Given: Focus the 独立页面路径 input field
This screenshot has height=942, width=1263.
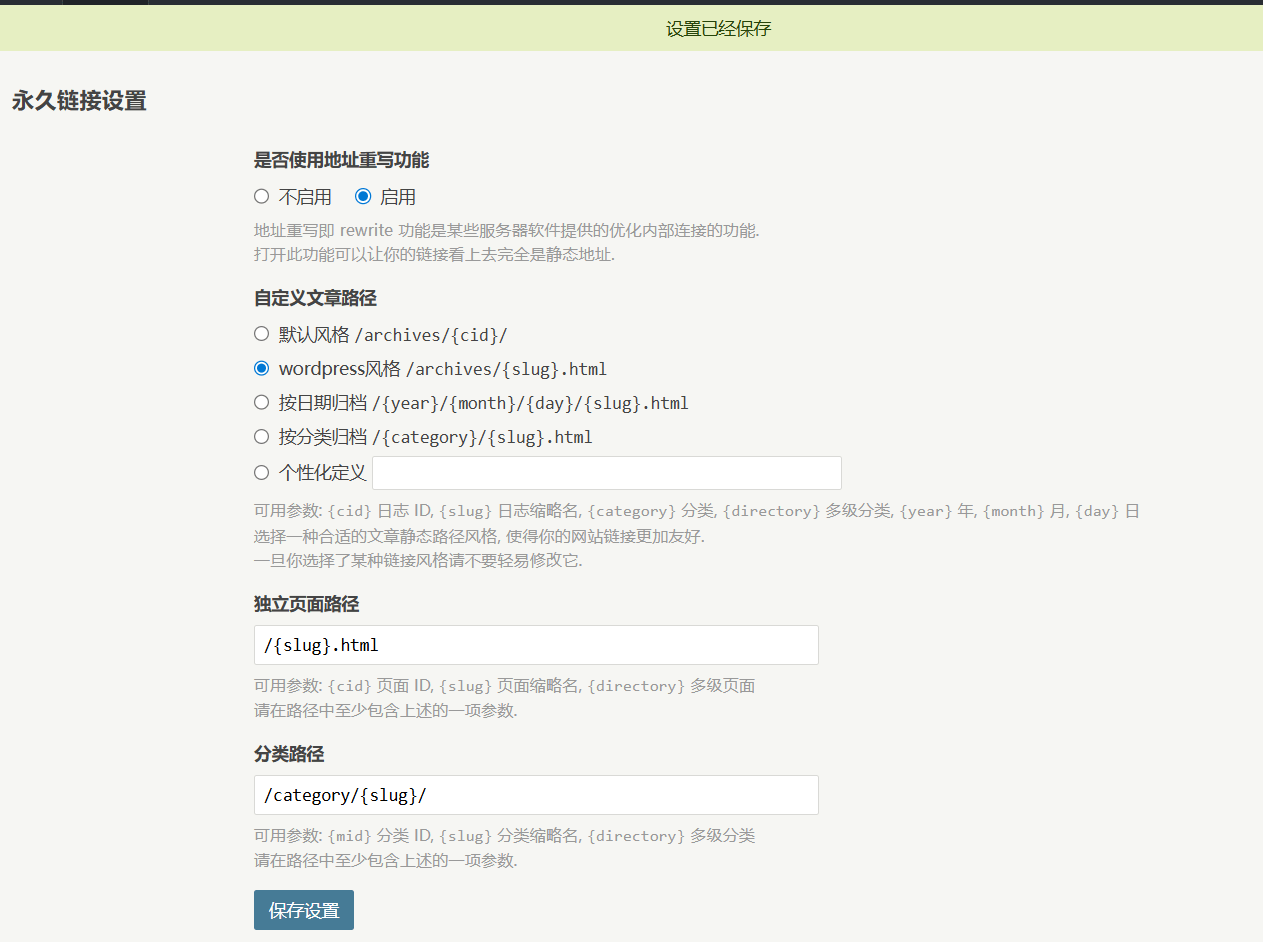Looking at the screenshot, I should (x=536, y=645).
